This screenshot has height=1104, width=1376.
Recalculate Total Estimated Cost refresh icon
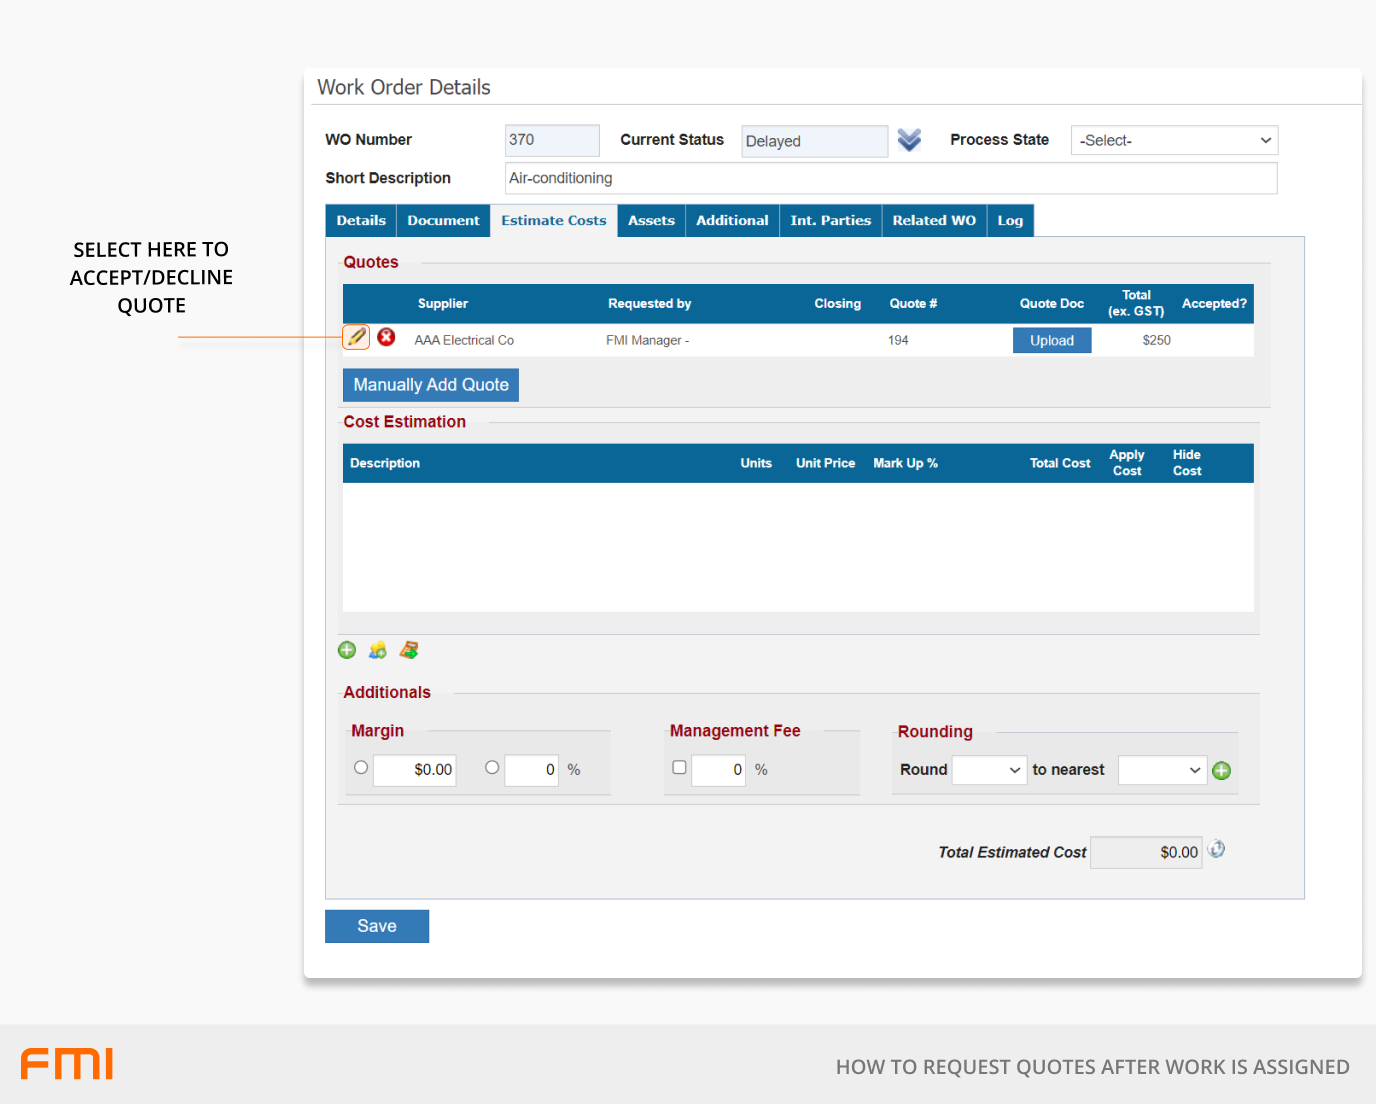coord(1216,850)
